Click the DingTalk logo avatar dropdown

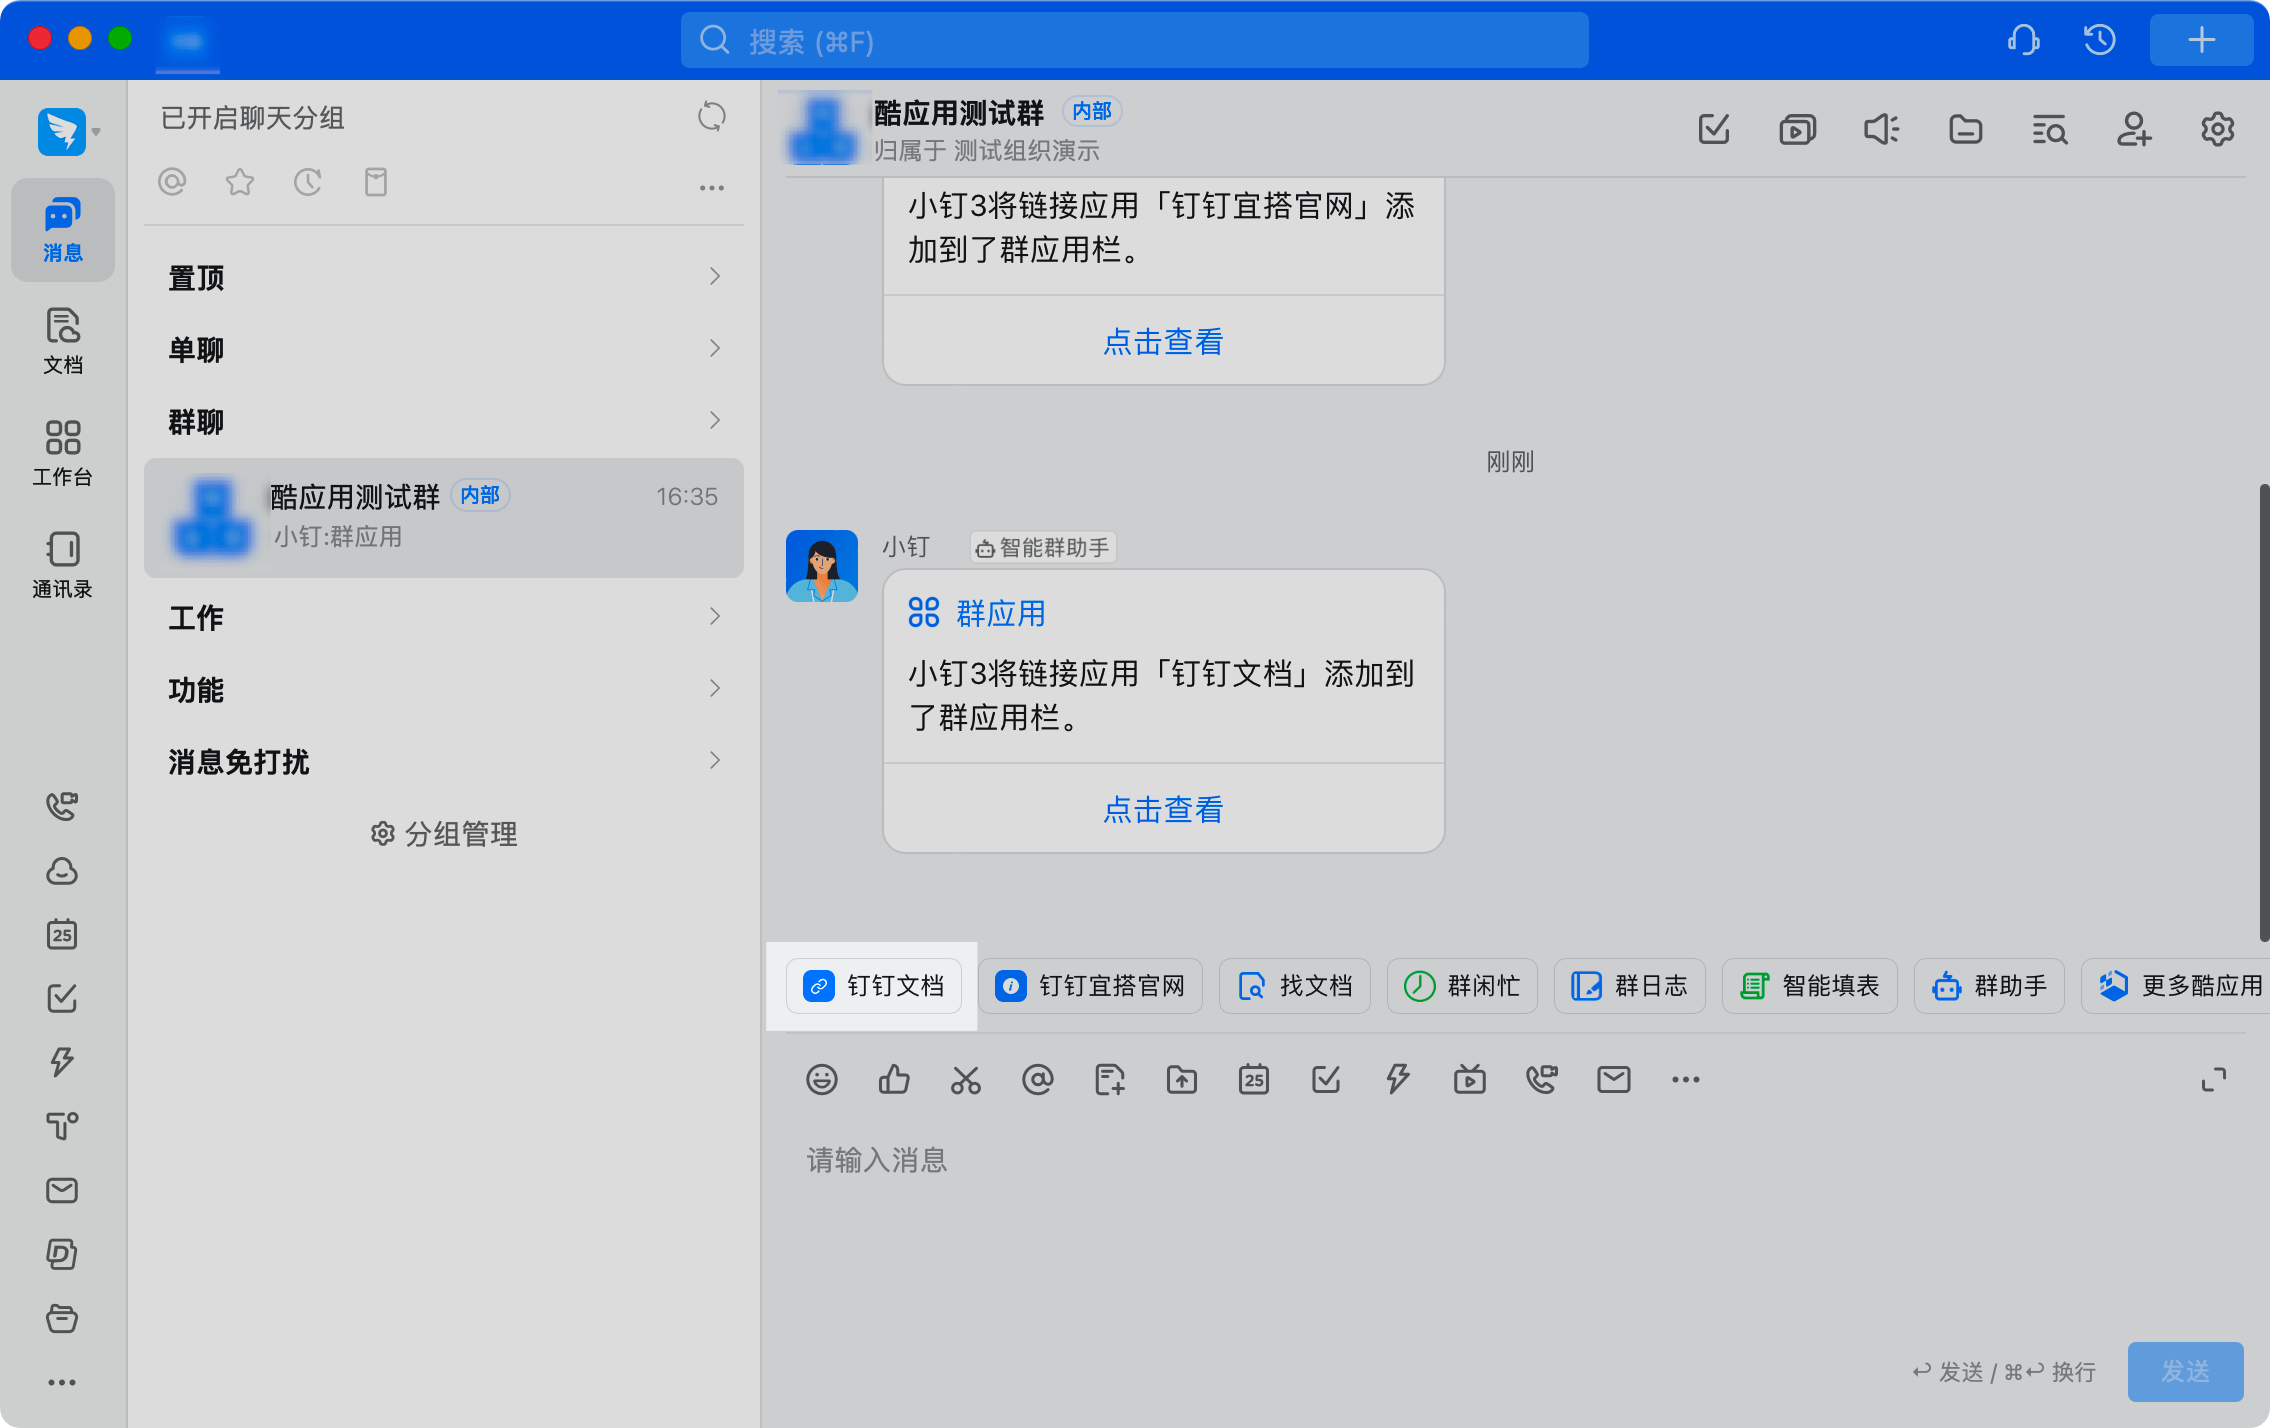68,131
